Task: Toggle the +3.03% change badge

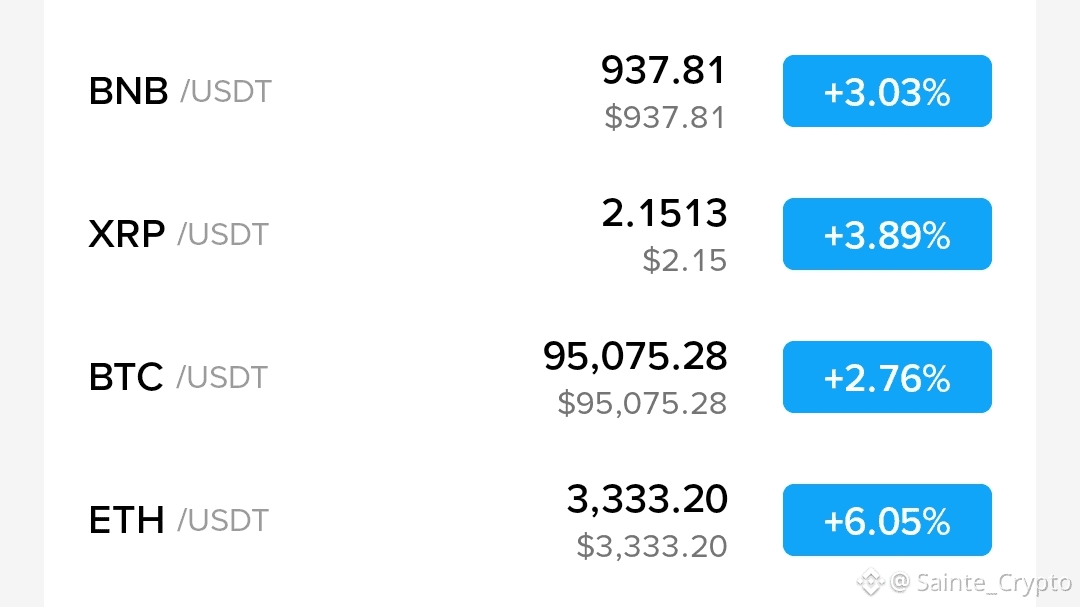Action: [x=887, y=91]
